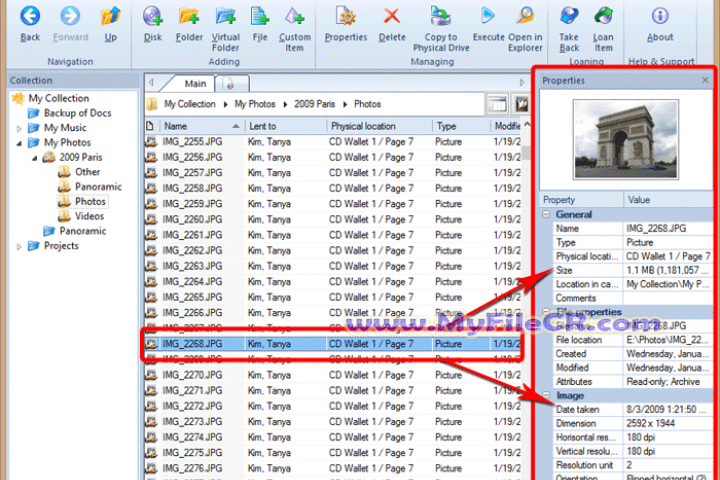The height and width of the screenshot is (480, 720).
Task: Select file IMG_2276.JPG
Action: [333, 468]
